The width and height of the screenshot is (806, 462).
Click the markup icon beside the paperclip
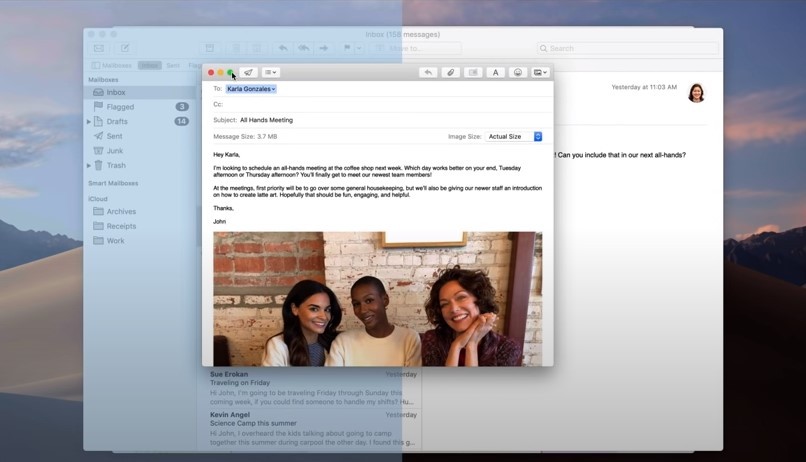point(473,72)
